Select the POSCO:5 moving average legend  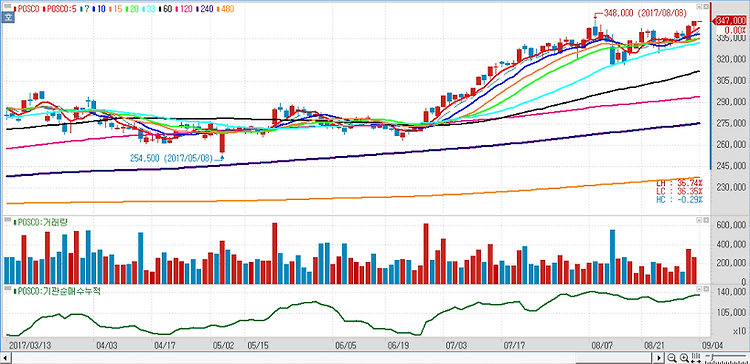60,9
